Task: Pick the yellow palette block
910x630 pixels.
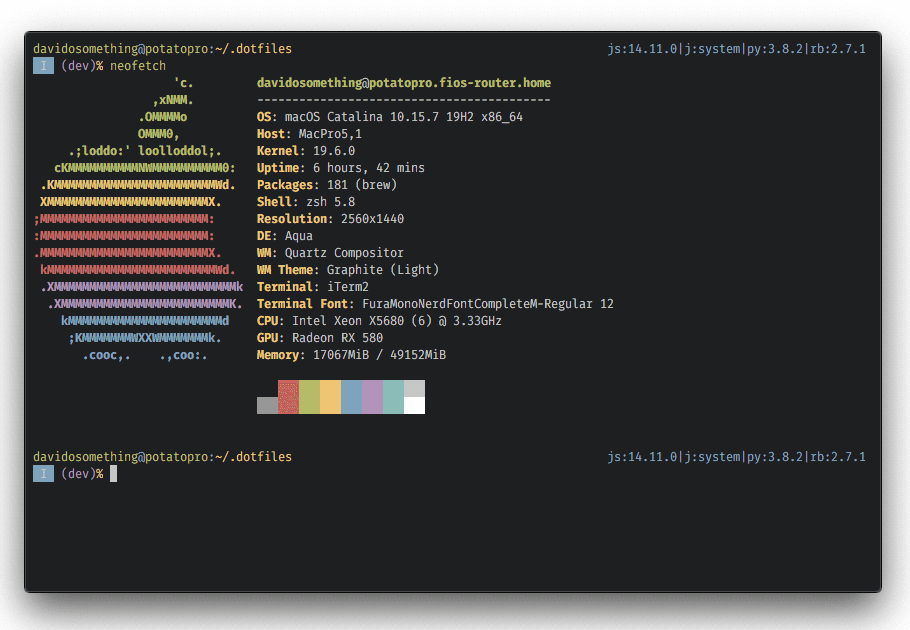Action: click(330, 397)
